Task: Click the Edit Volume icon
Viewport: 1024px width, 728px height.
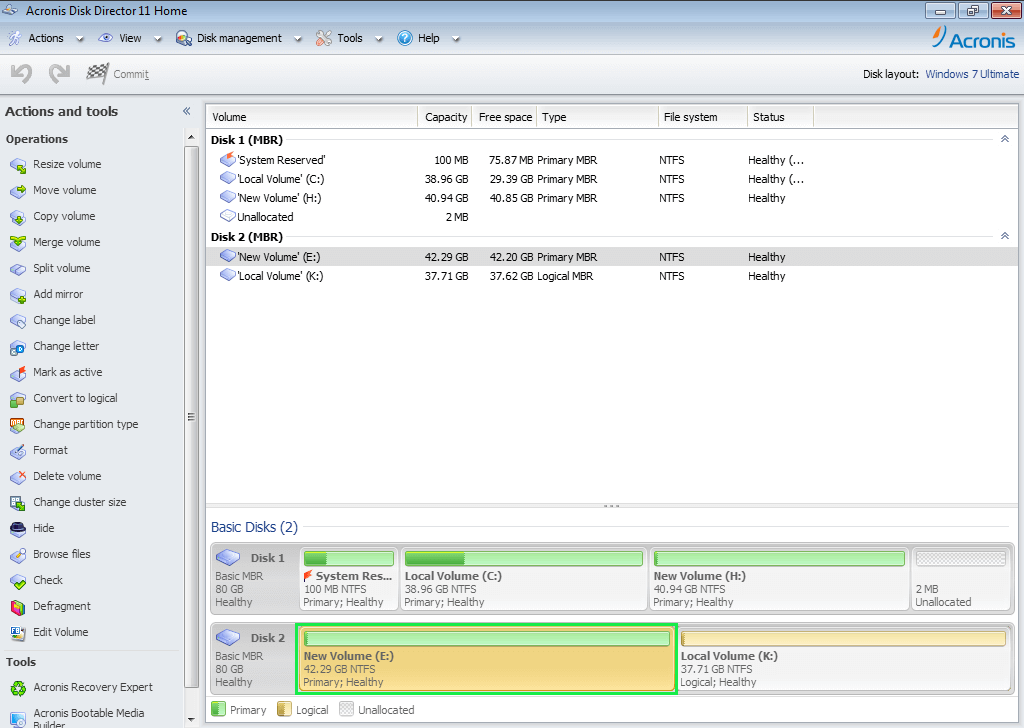Action: (18, 633)
